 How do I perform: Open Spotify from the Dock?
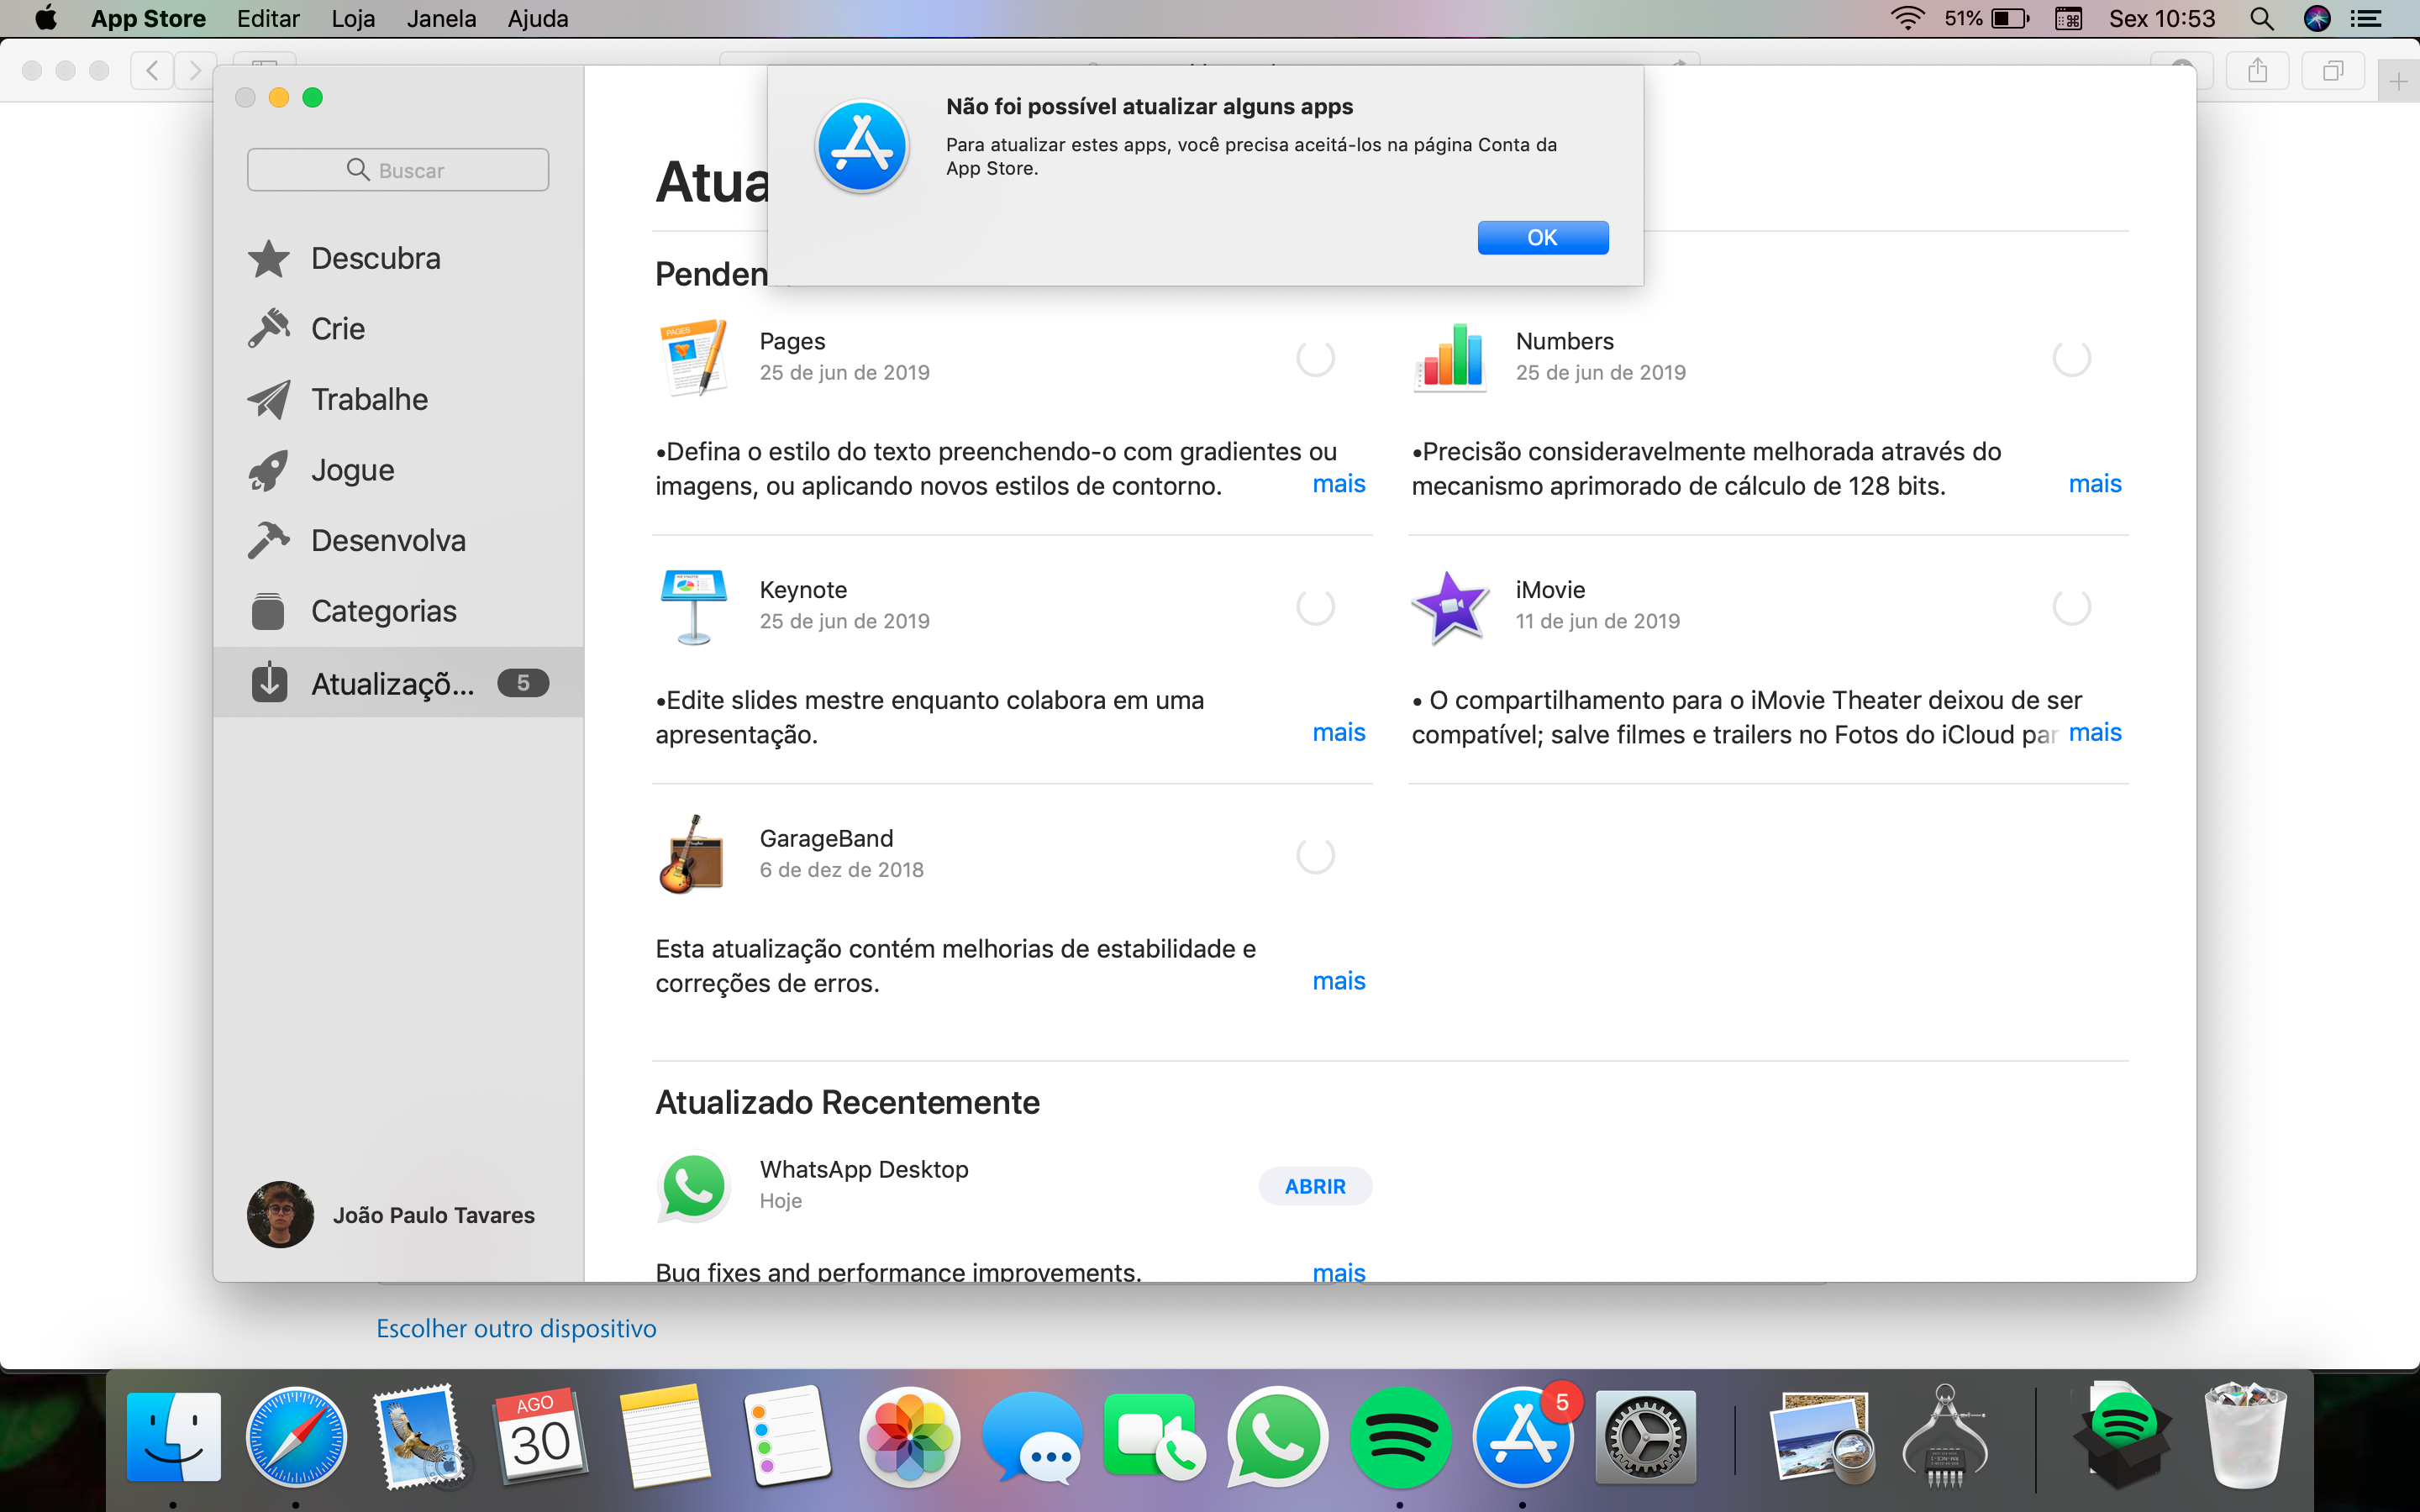(x=1399, y=1438)
